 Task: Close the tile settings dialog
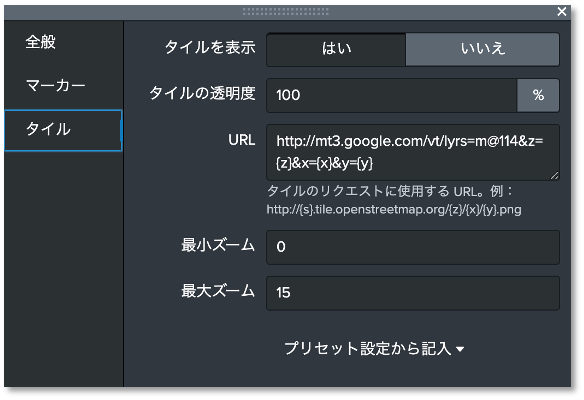[x=562, y=12]
